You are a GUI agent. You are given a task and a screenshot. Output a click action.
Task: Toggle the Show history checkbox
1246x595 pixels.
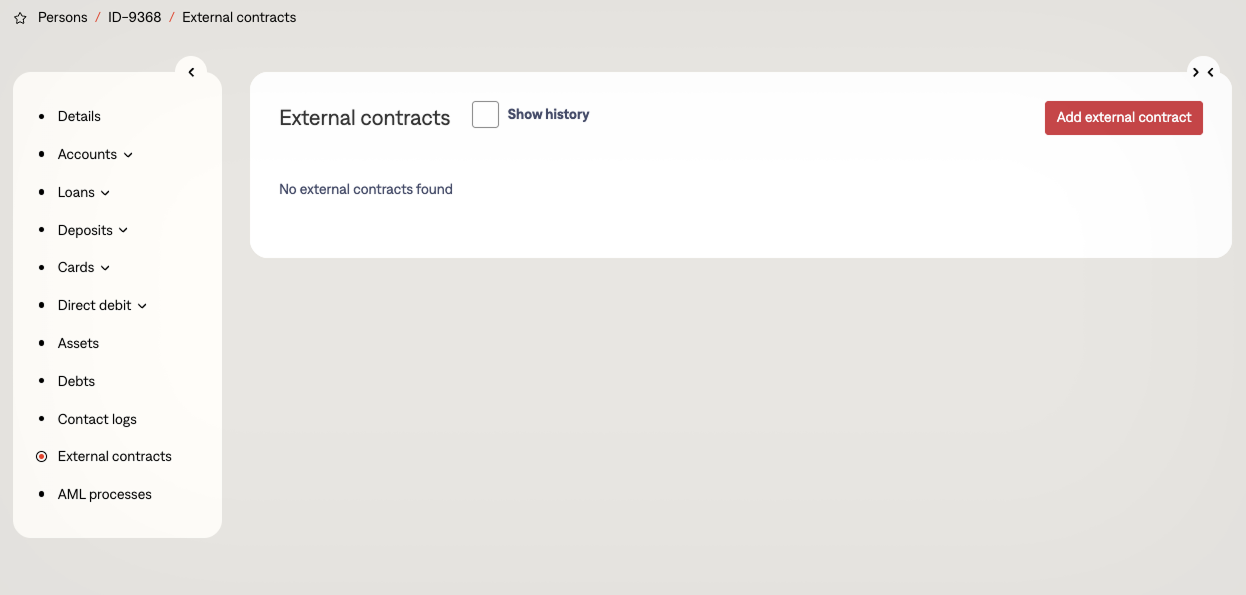click(x=485, y=115)
